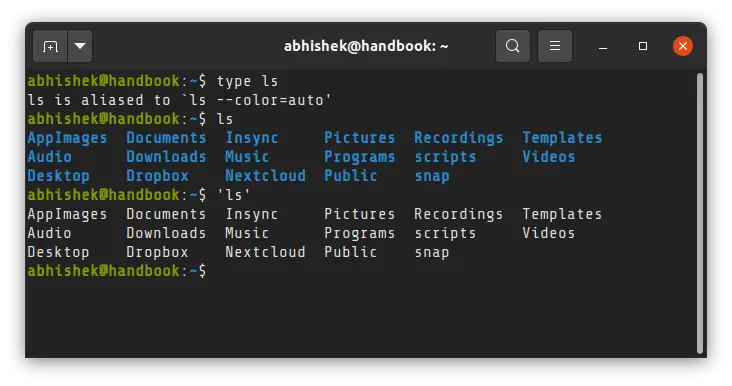
Task: Click the white Recordings text
Action: [x=458, y=214]
